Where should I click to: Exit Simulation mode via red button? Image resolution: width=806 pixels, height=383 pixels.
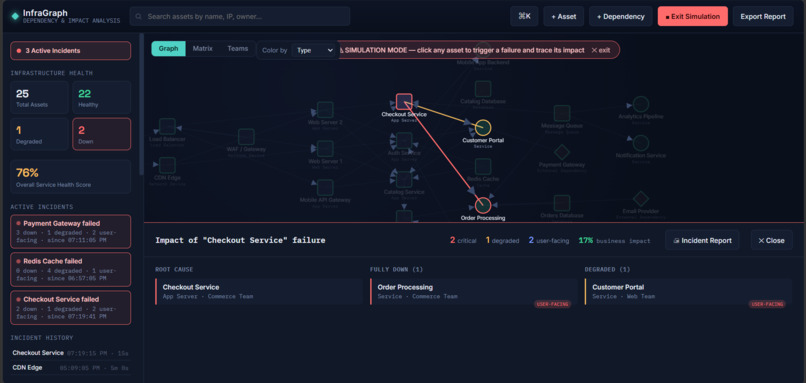tap(692, 16)
